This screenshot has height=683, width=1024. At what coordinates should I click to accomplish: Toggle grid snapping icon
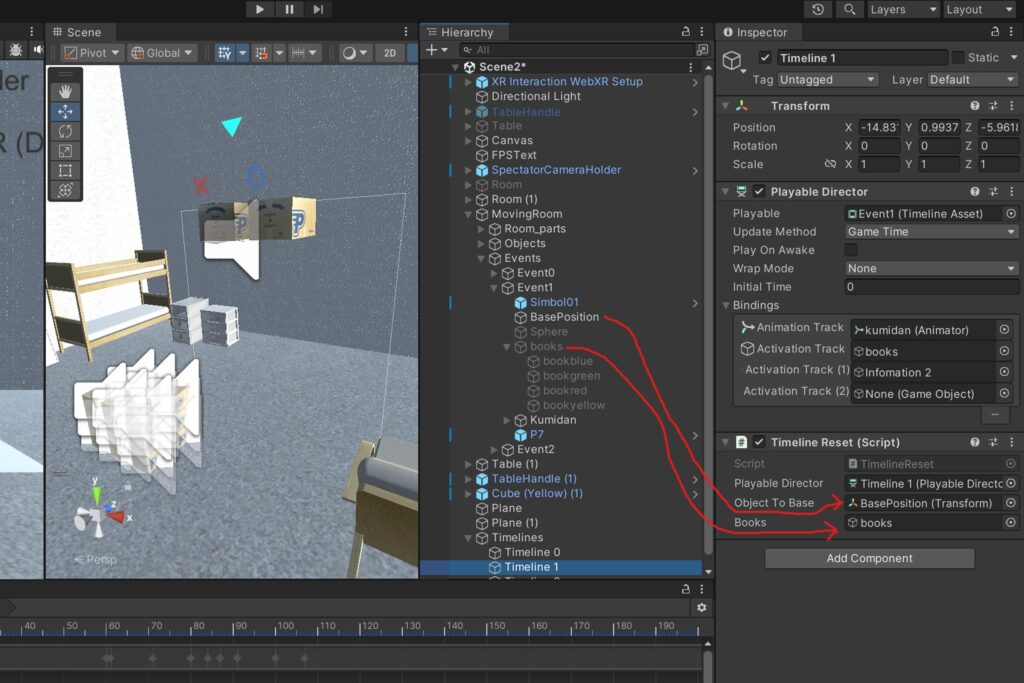261,53
